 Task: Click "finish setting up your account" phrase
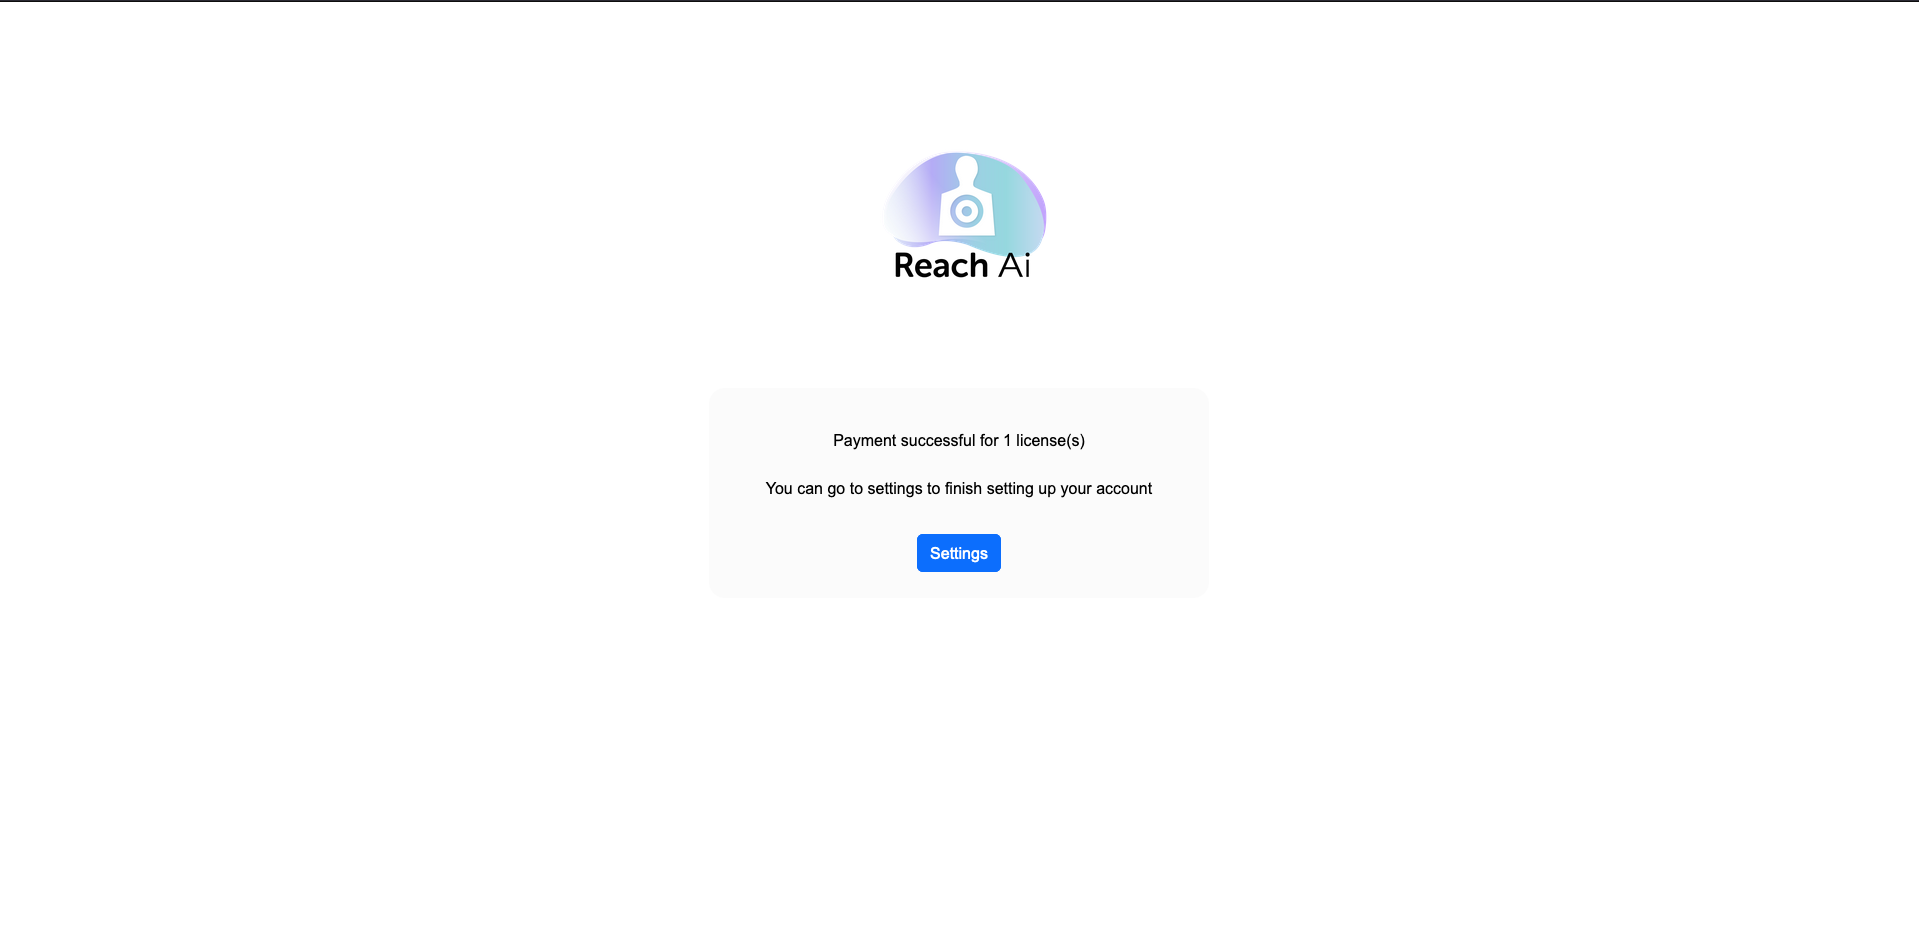1048,488
